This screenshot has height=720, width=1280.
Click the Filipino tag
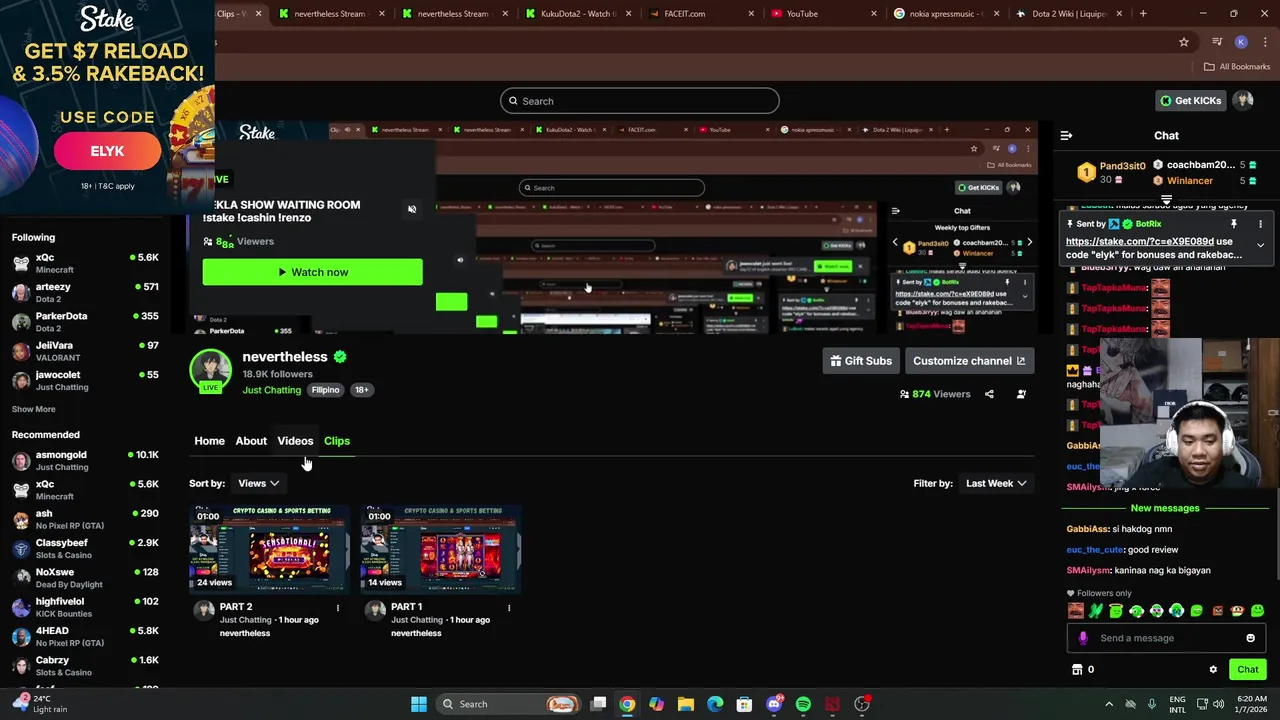[x=325, y=390]
